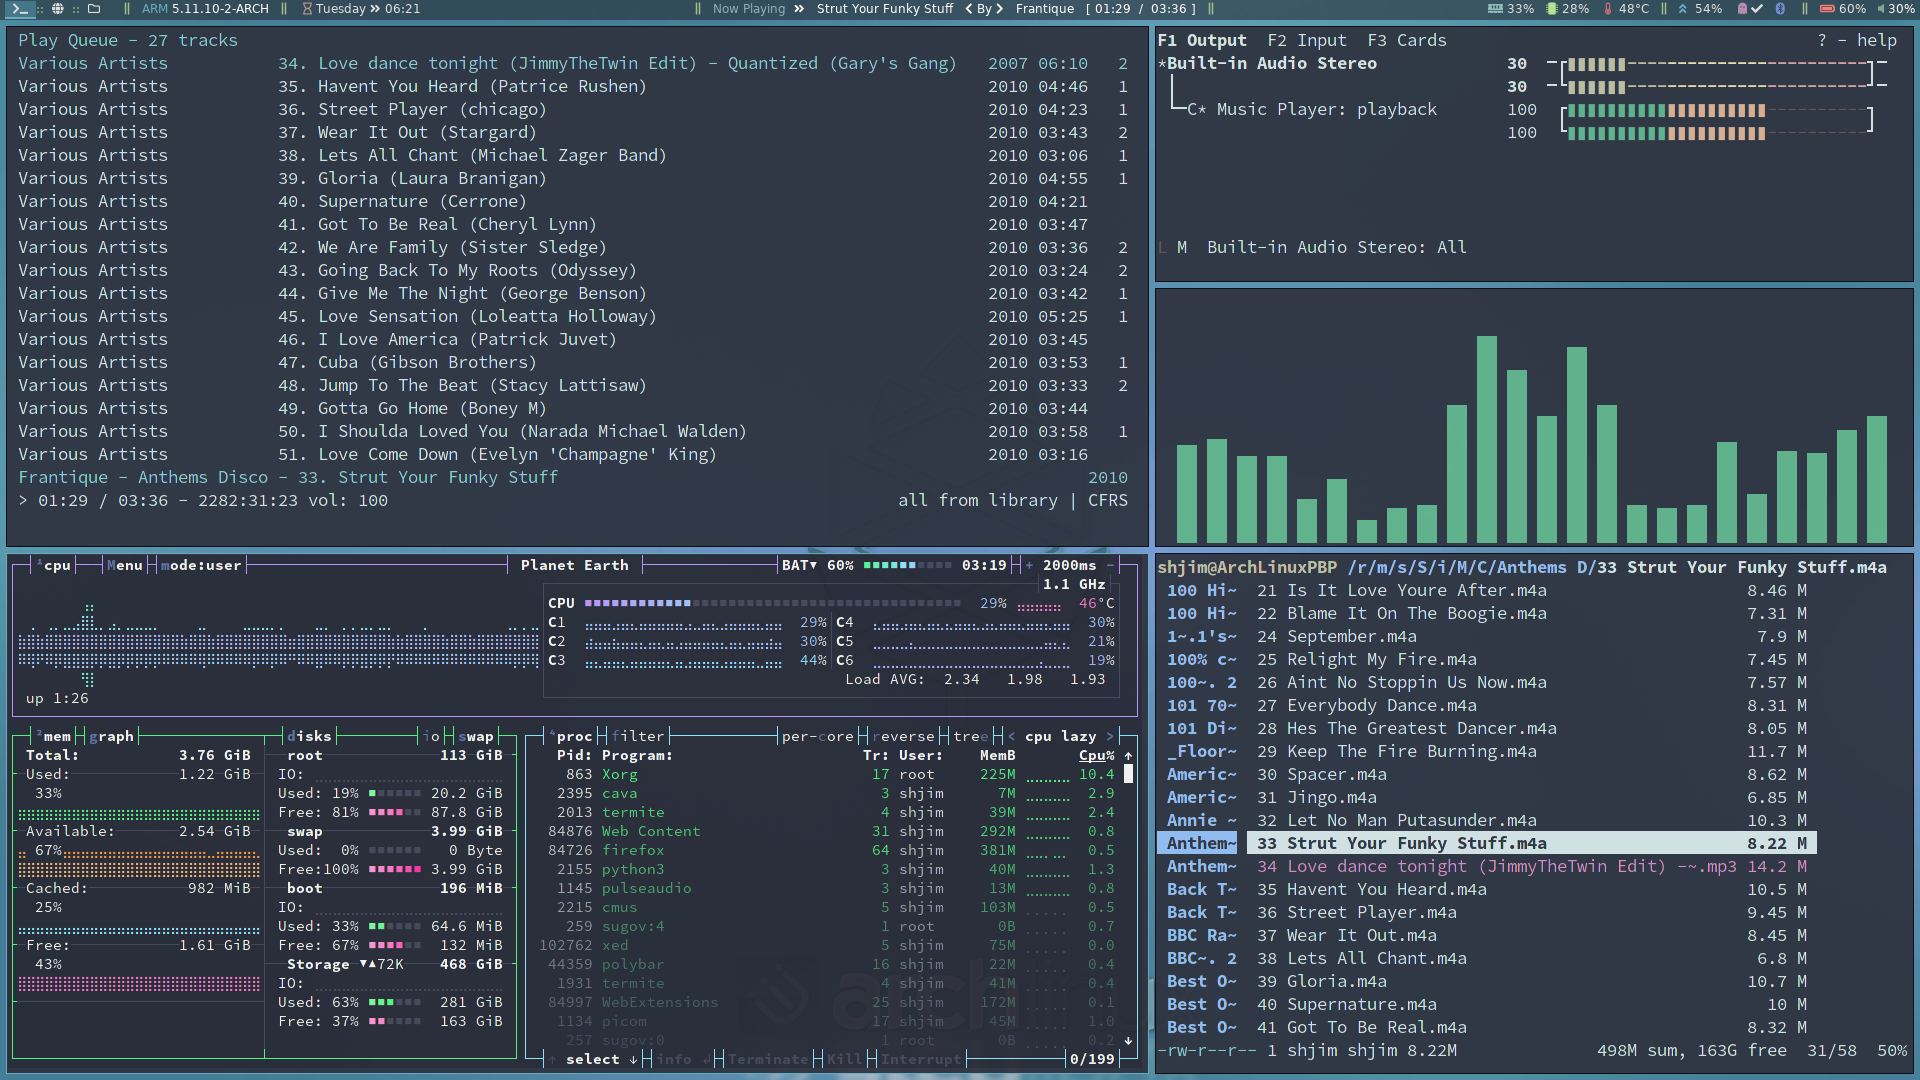The height and width of the screenshot is (1080, 1920).
Task: Open the terminal workspace icon in top bar
Action: (x=20, y=9)
